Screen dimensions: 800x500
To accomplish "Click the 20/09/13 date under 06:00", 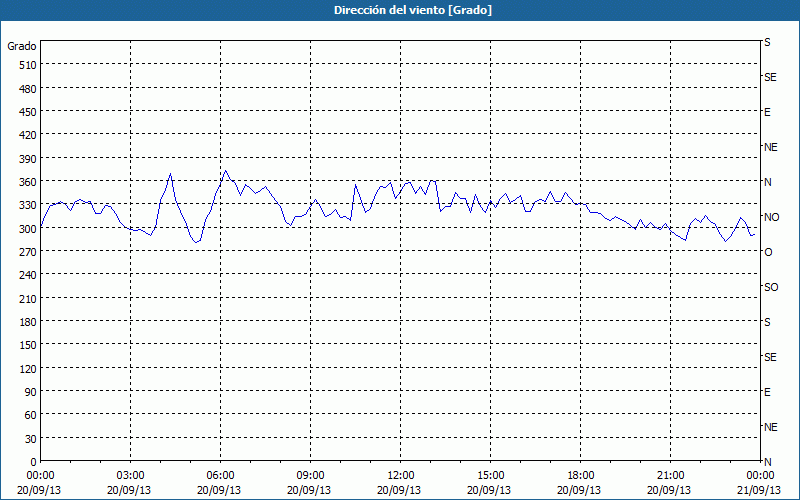I will tap(219, 490).
